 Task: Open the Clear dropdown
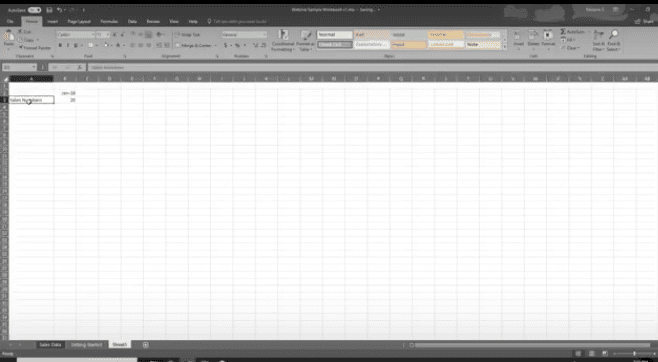point(570,48)
